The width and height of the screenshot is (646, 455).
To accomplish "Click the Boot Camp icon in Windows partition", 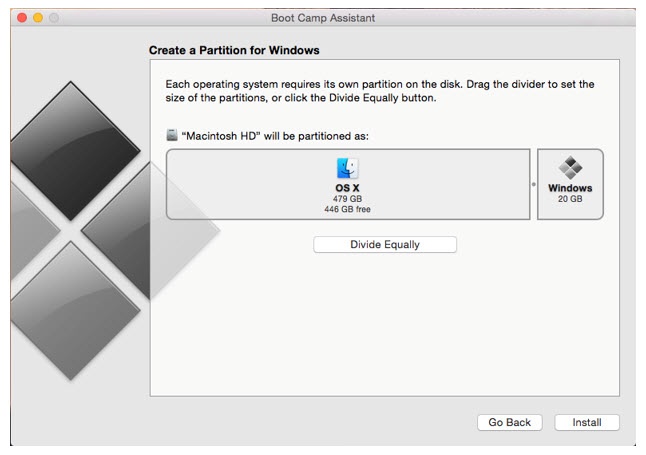I will 570,168.
